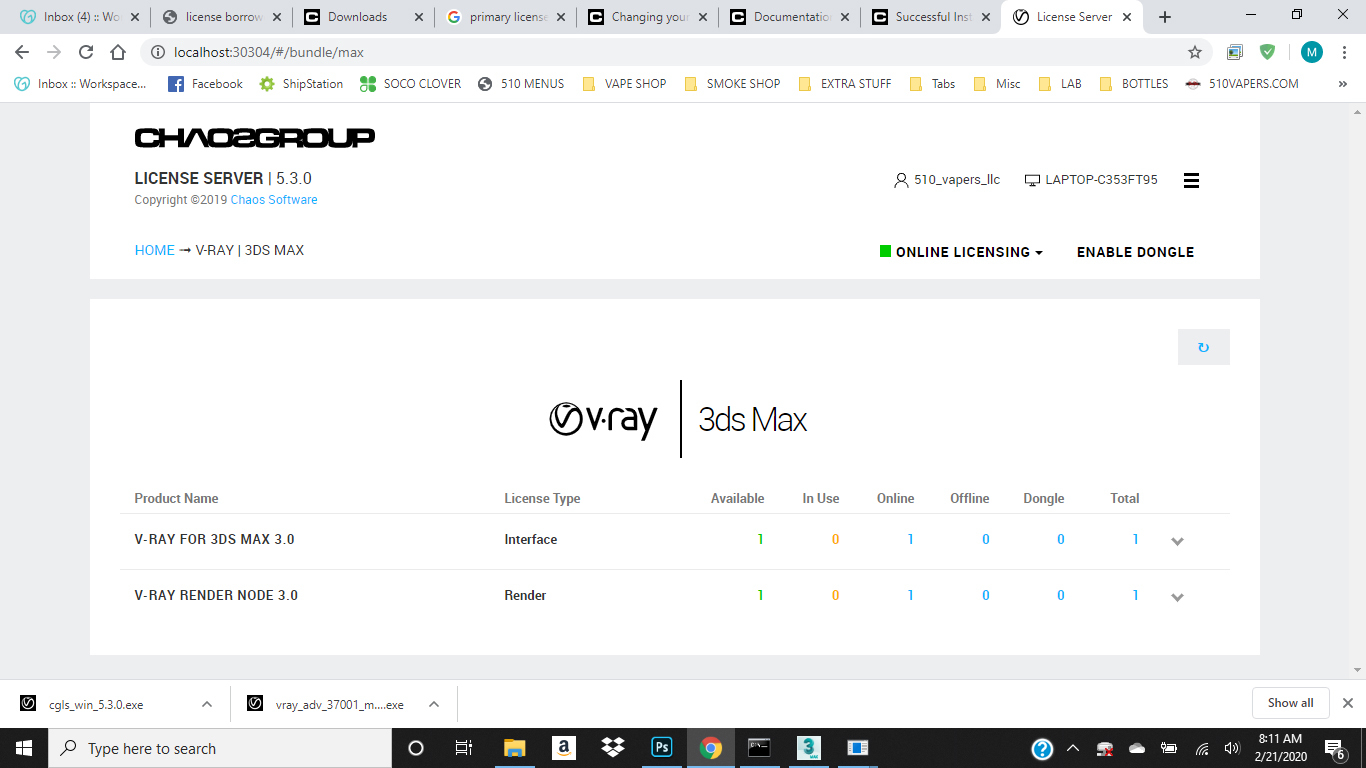Open options for cgls_win_5.3.0.exe download

[207, 704]
